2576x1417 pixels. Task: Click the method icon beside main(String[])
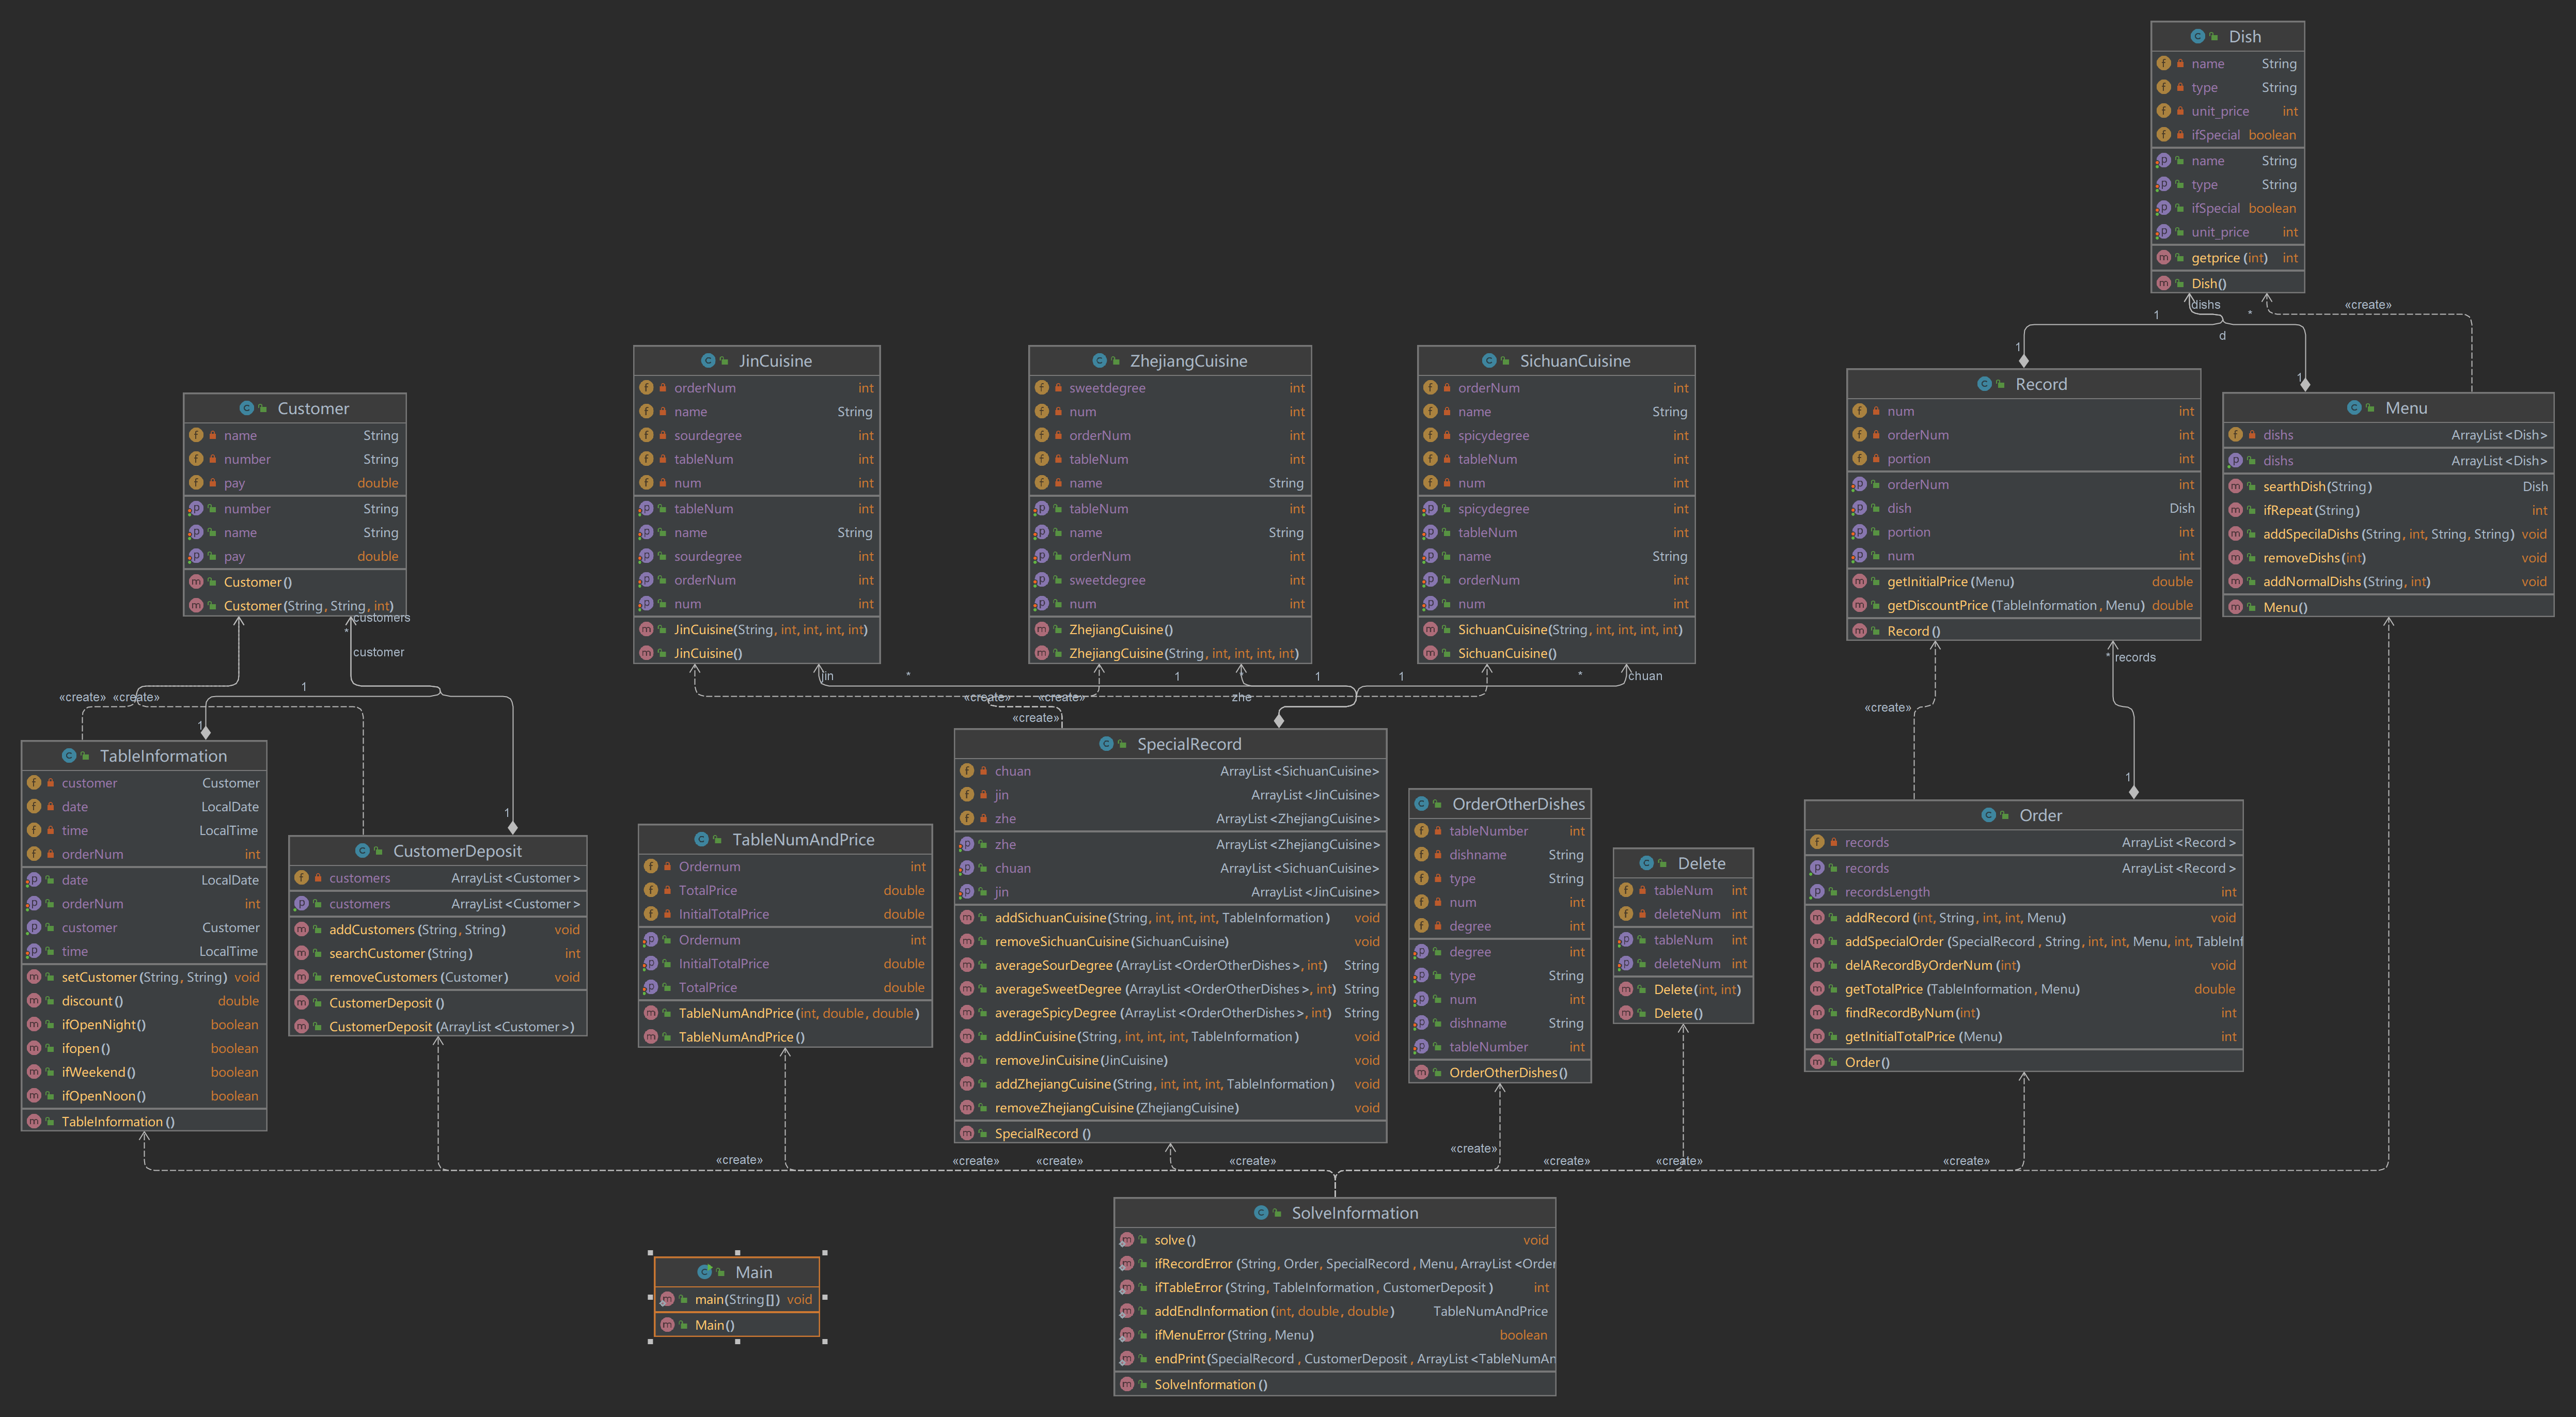(x=667, y=1299)
